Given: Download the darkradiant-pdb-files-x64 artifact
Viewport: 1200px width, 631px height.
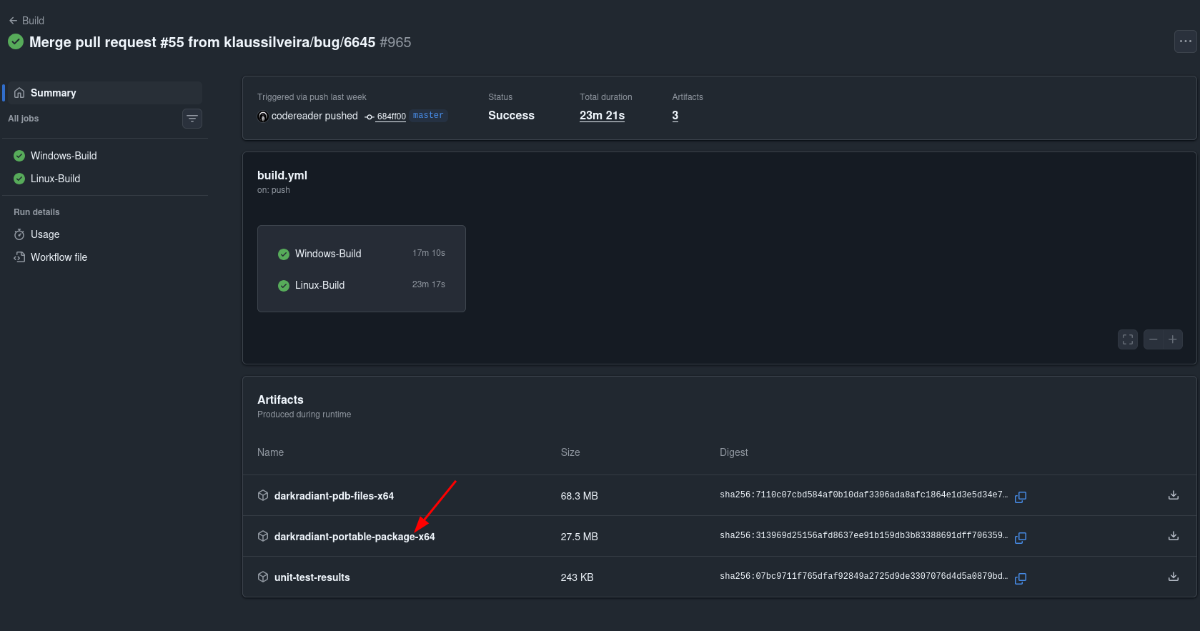Looking at the screenshot, I should click(x=1173, y=495).
